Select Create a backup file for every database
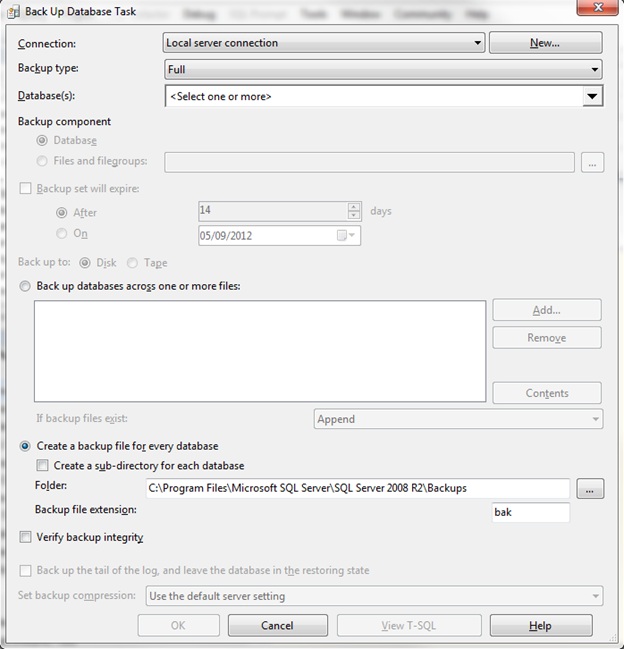 click(26, 446)
